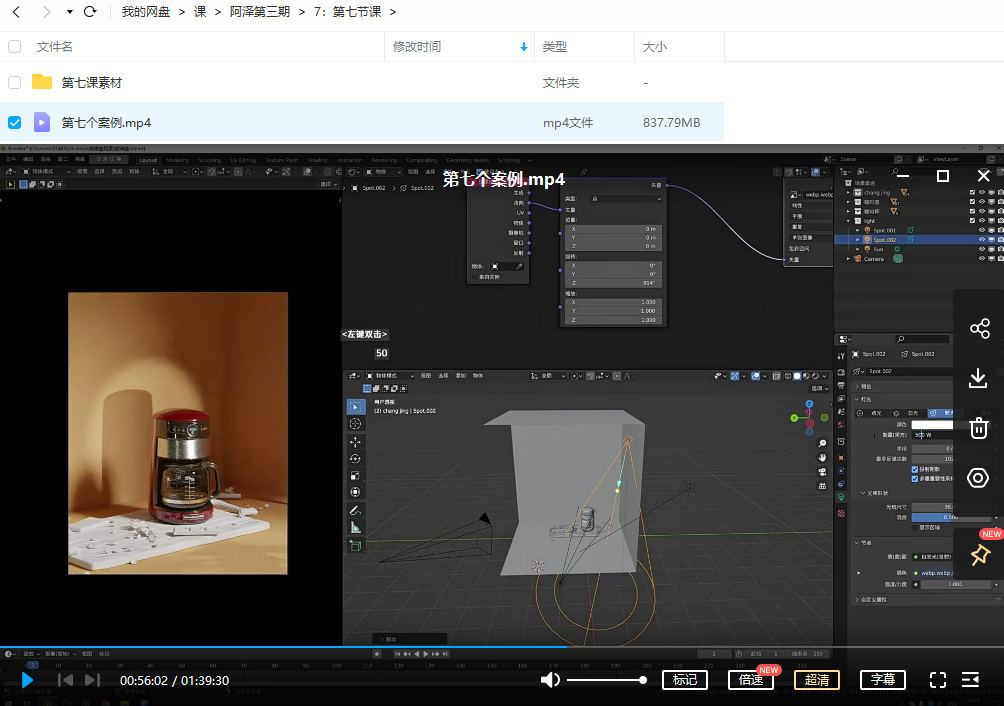Open the 字幕 subtitles button
This screenshot has width=1004, height=706.
click(x=882, y=680)
